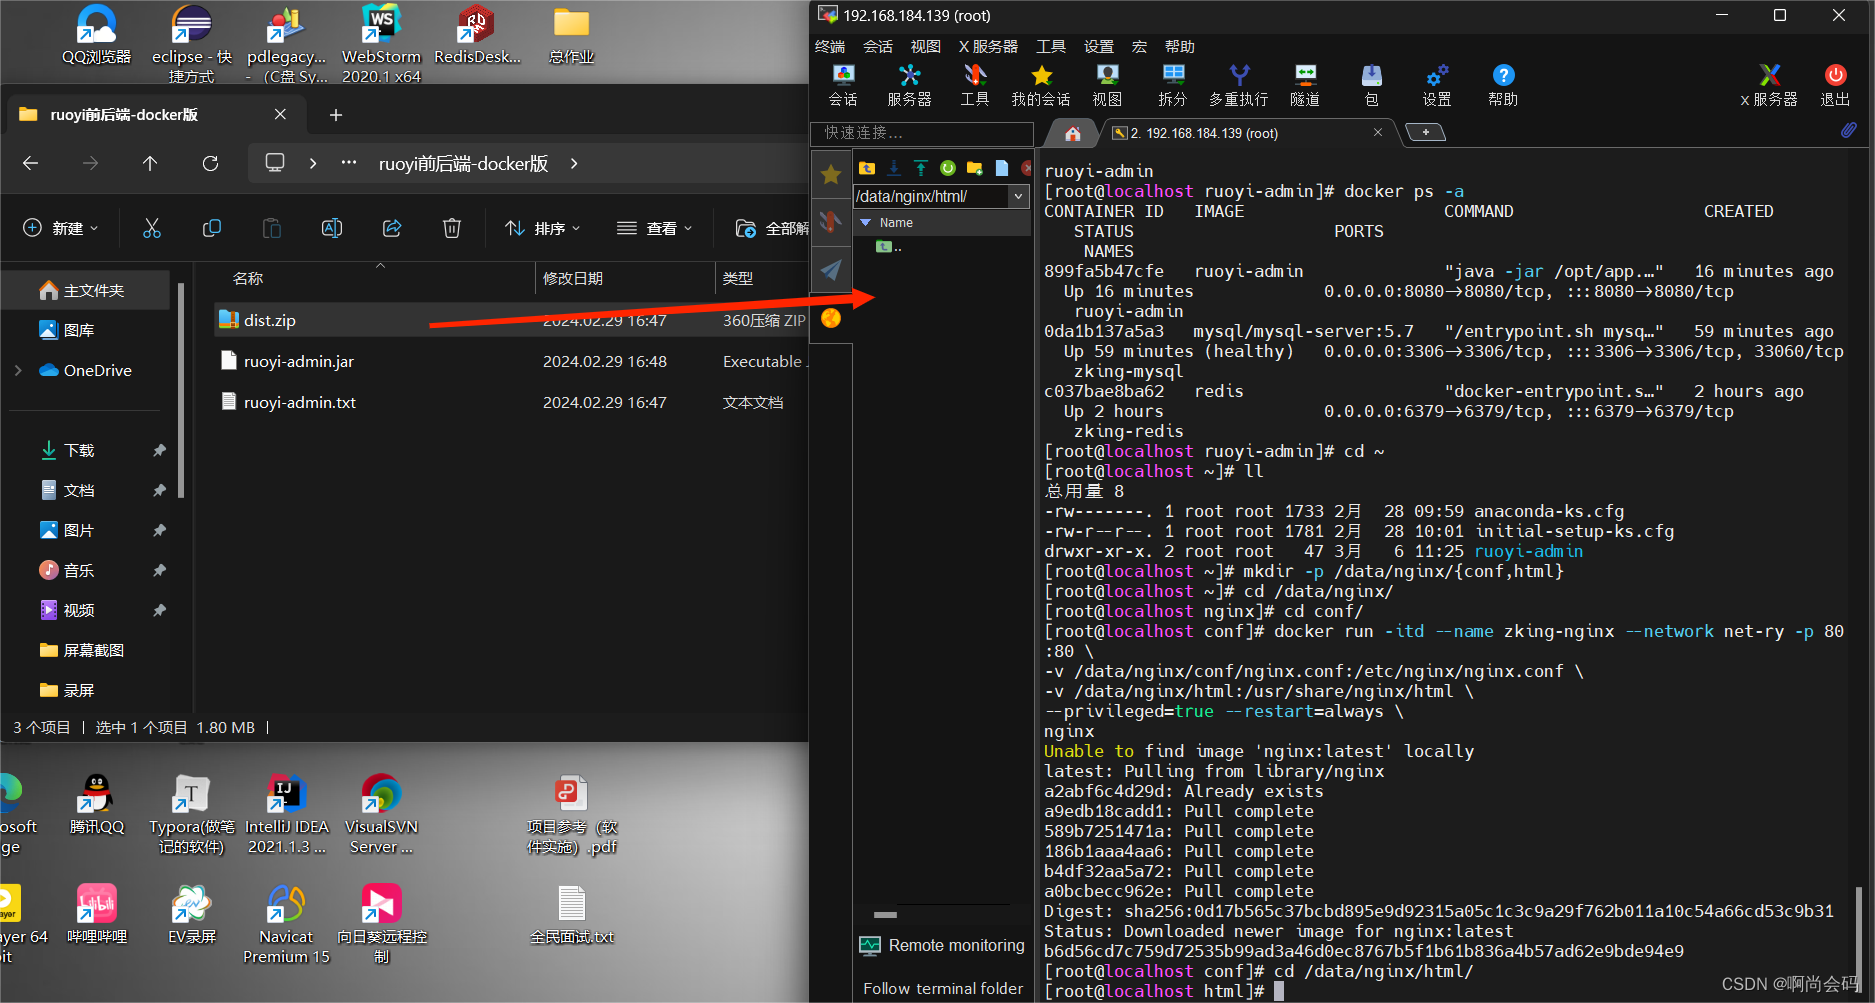Click the 退出 (Exit) power icon

pos(1835,85)
